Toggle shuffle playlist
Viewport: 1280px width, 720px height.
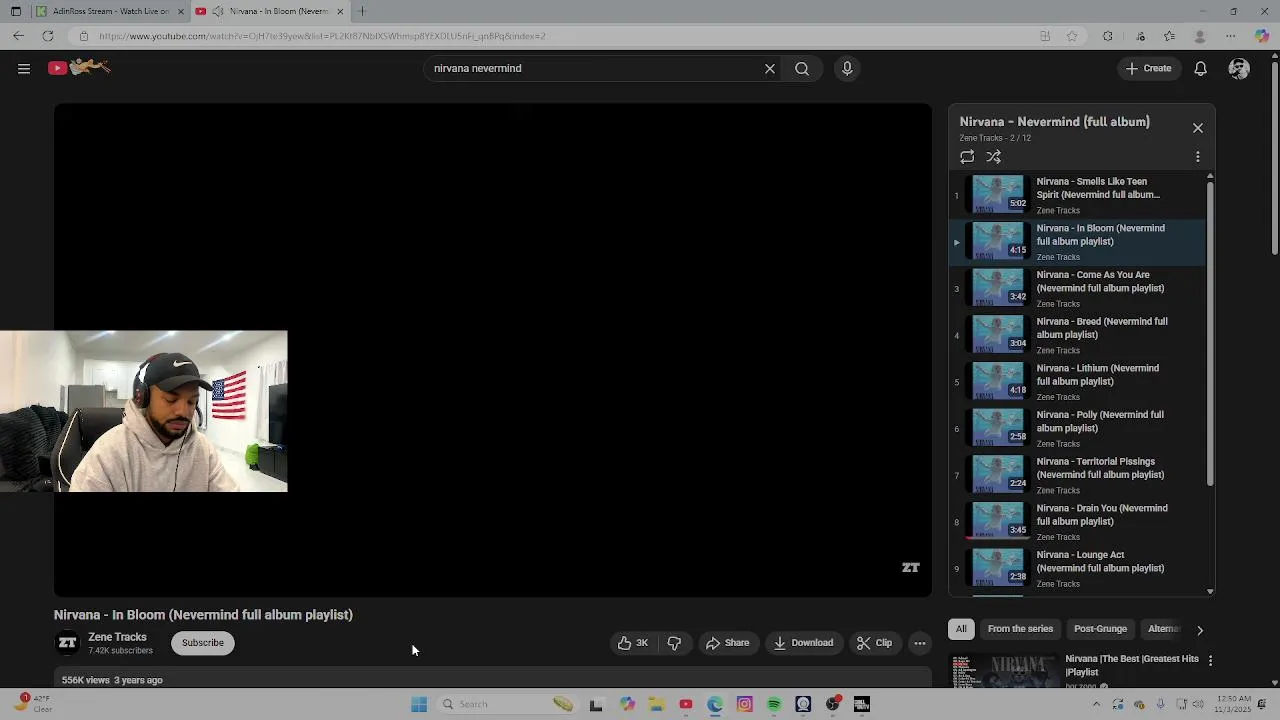994,157
